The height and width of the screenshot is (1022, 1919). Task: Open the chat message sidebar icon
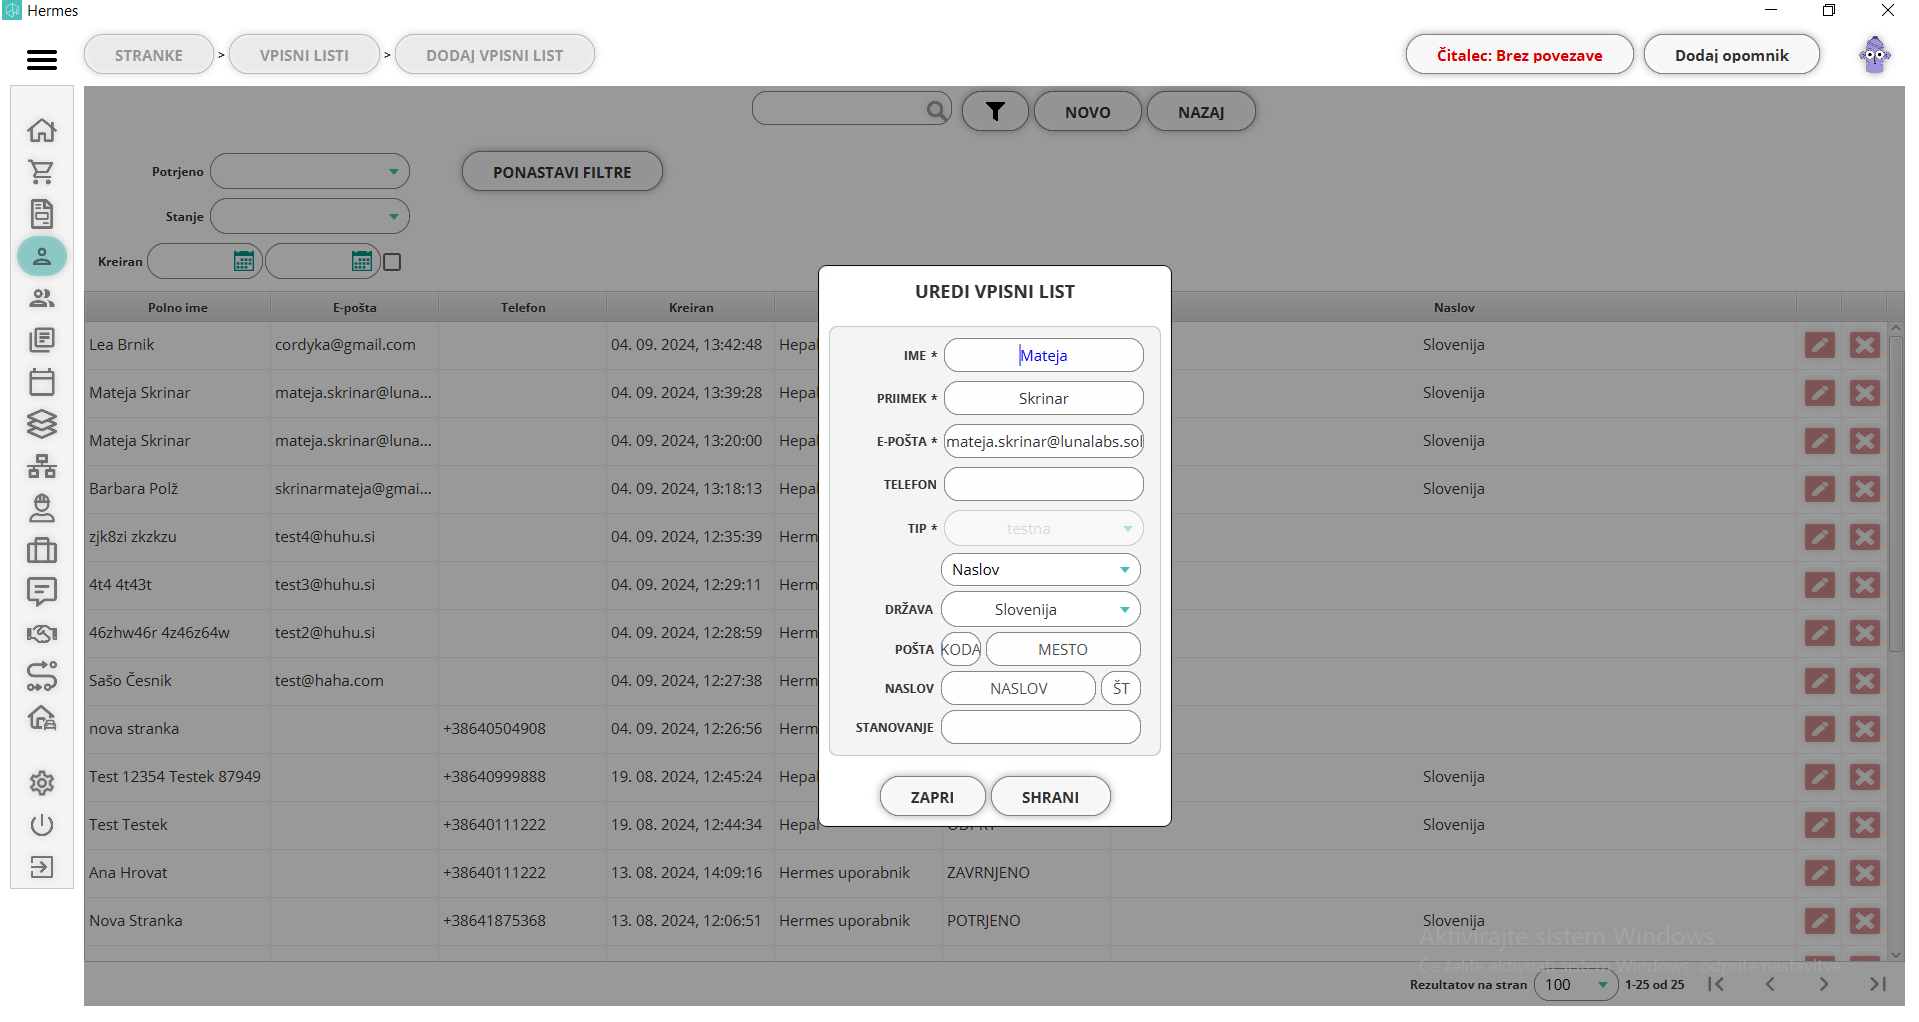42,592
